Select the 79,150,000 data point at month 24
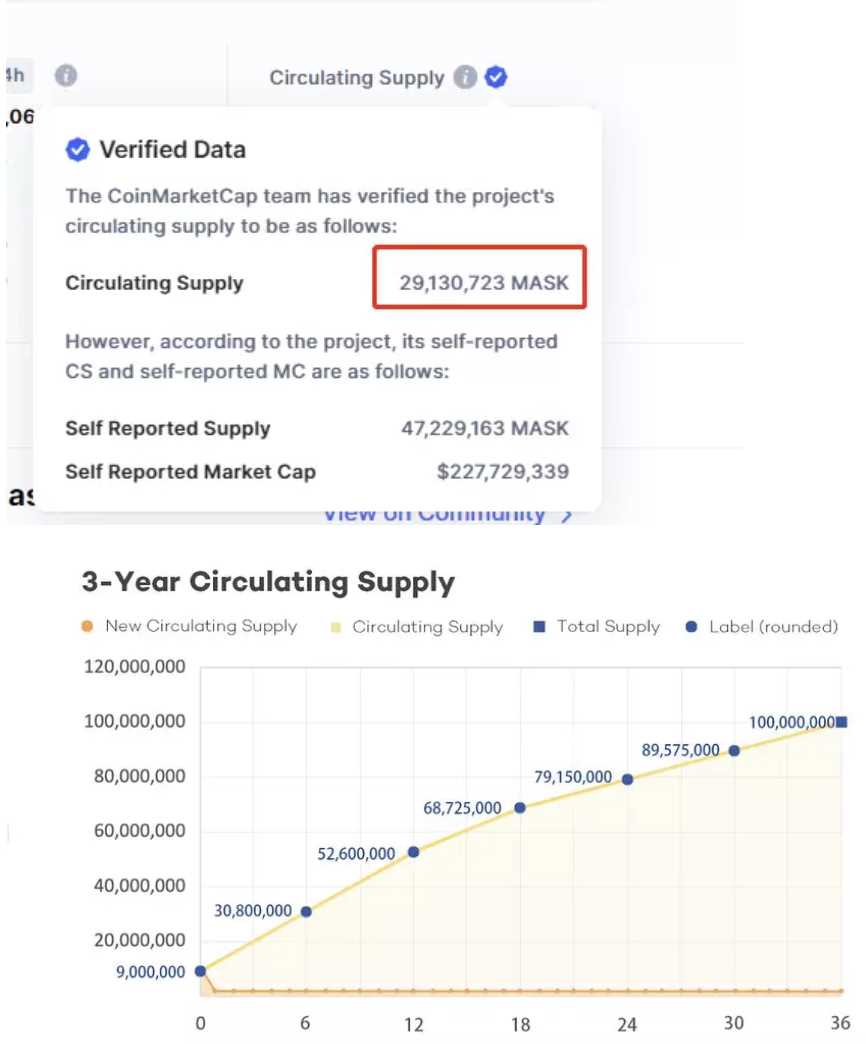Image resolution: width=866 pixels, height=1044 pixels. [x=627, y=779]
